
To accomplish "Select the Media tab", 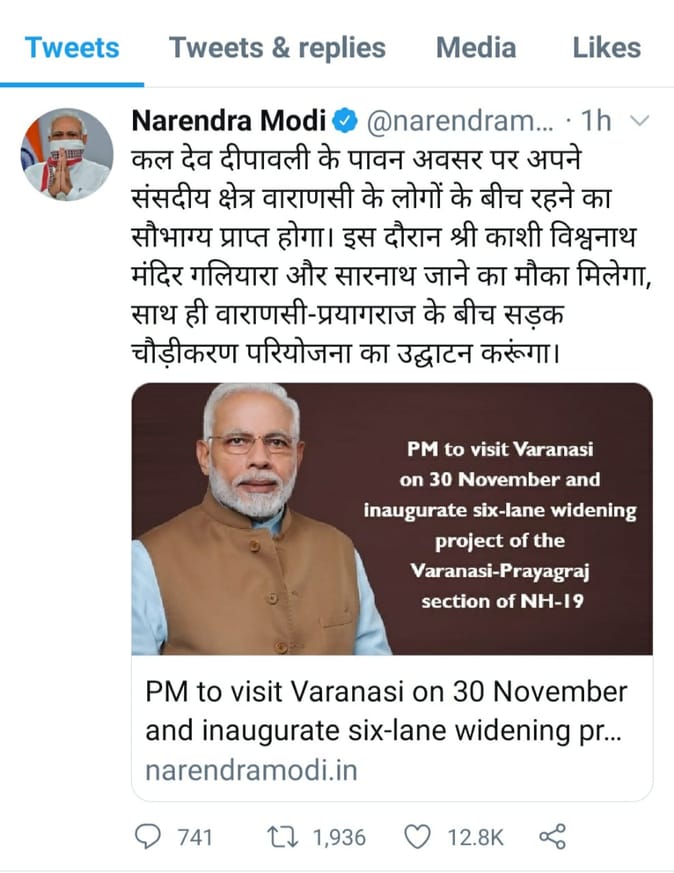I will 476,47.
